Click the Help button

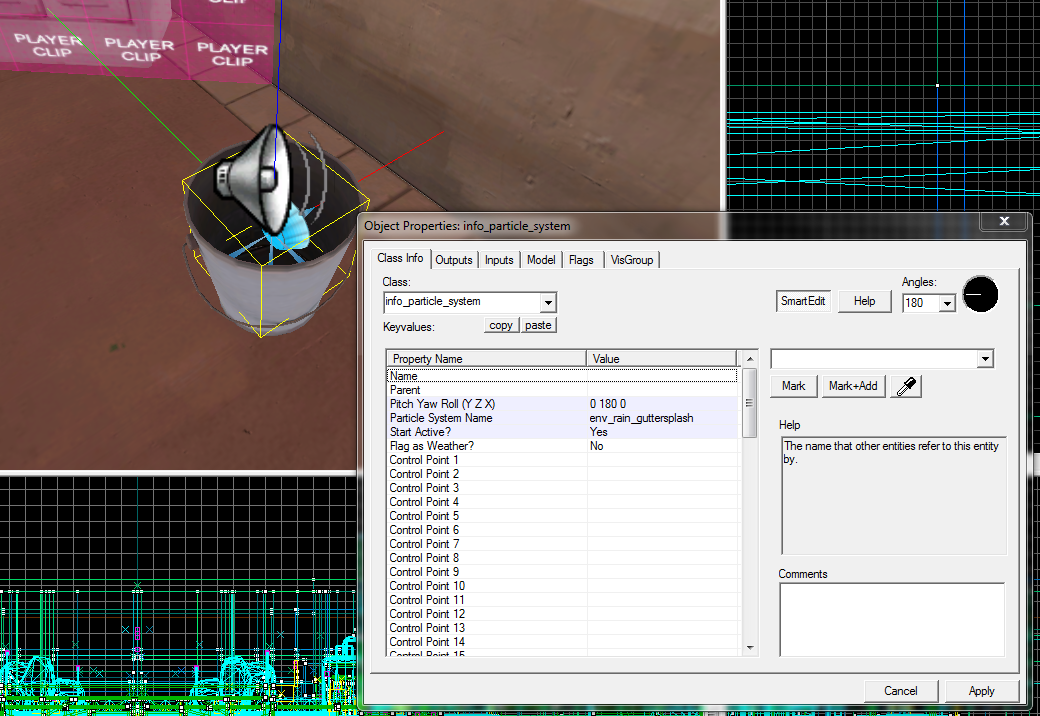(x=864, y=301)
